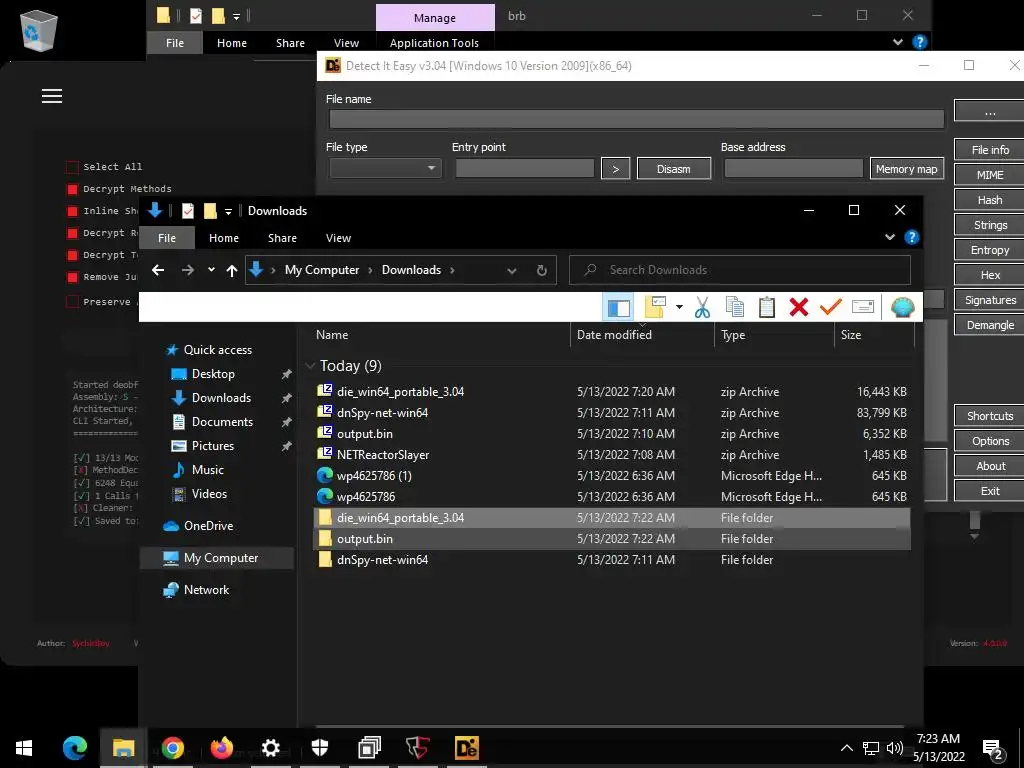Screen dimensions: 1024x768
Task: Expand the brb window ribbon chevron
Action: point(897,42)
